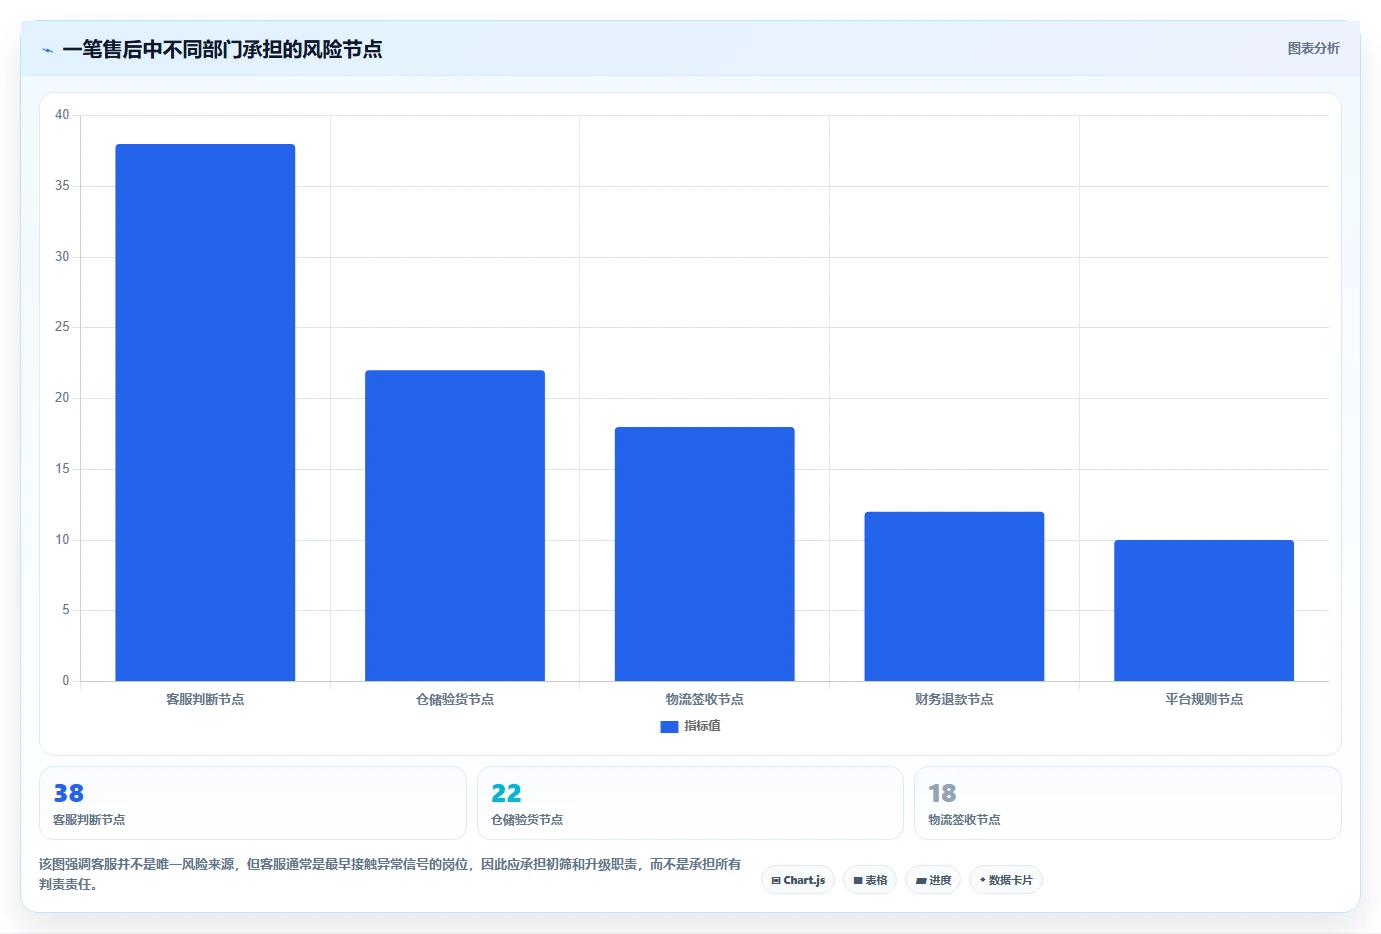Click the y-axis value 40
The height and width of the screenshot is (934, 1381).
pyautogui.click(x=62, y=115)
